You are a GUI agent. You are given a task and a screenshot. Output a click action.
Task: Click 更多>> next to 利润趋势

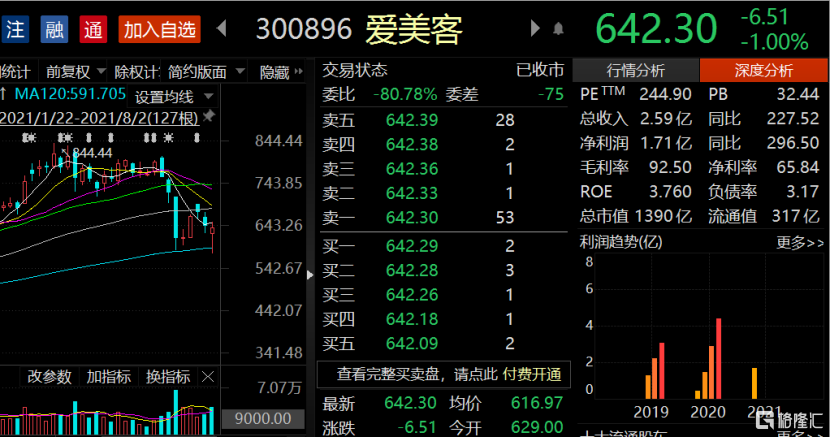click(x=800, y=243)
